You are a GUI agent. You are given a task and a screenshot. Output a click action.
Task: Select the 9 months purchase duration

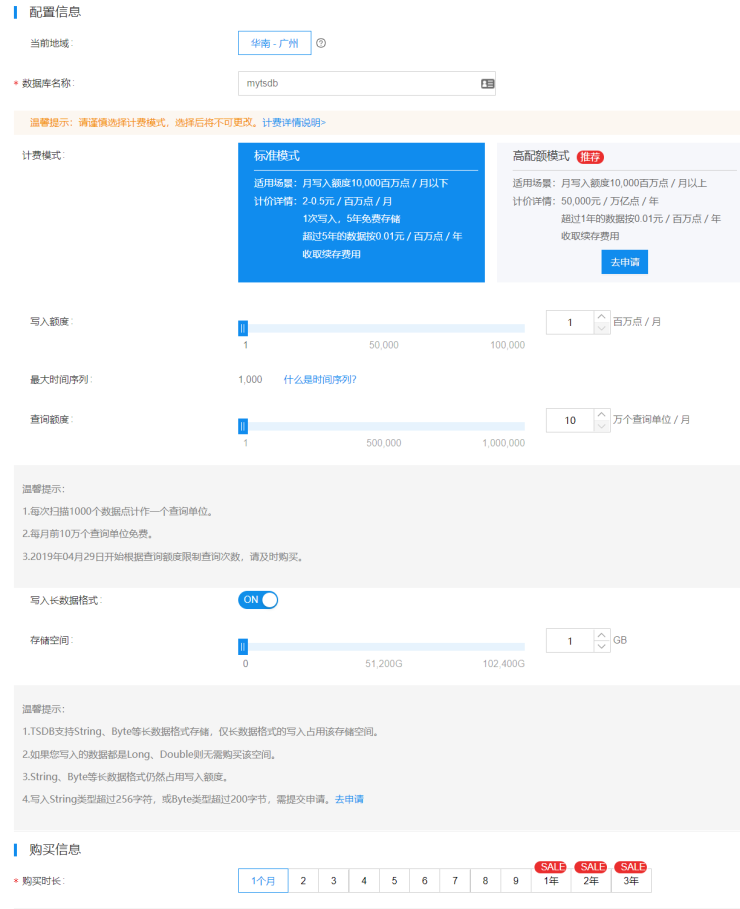pos(516,881)
